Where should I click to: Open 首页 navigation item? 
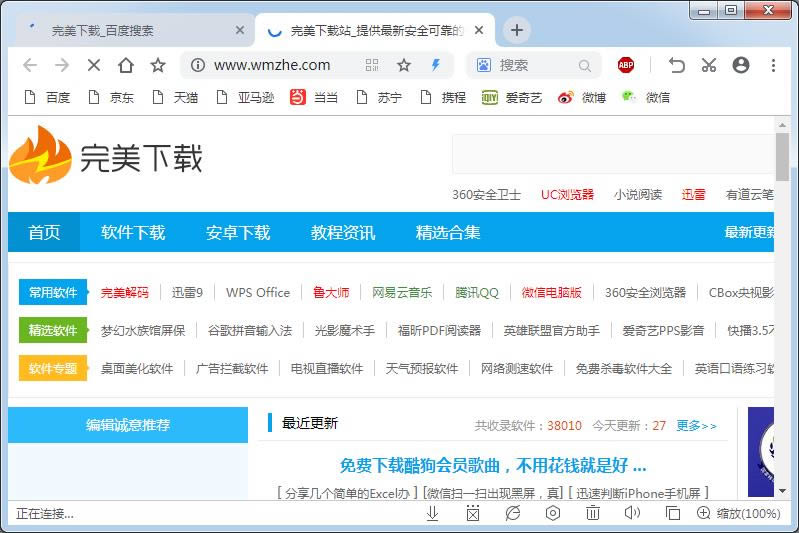point(44,232)
